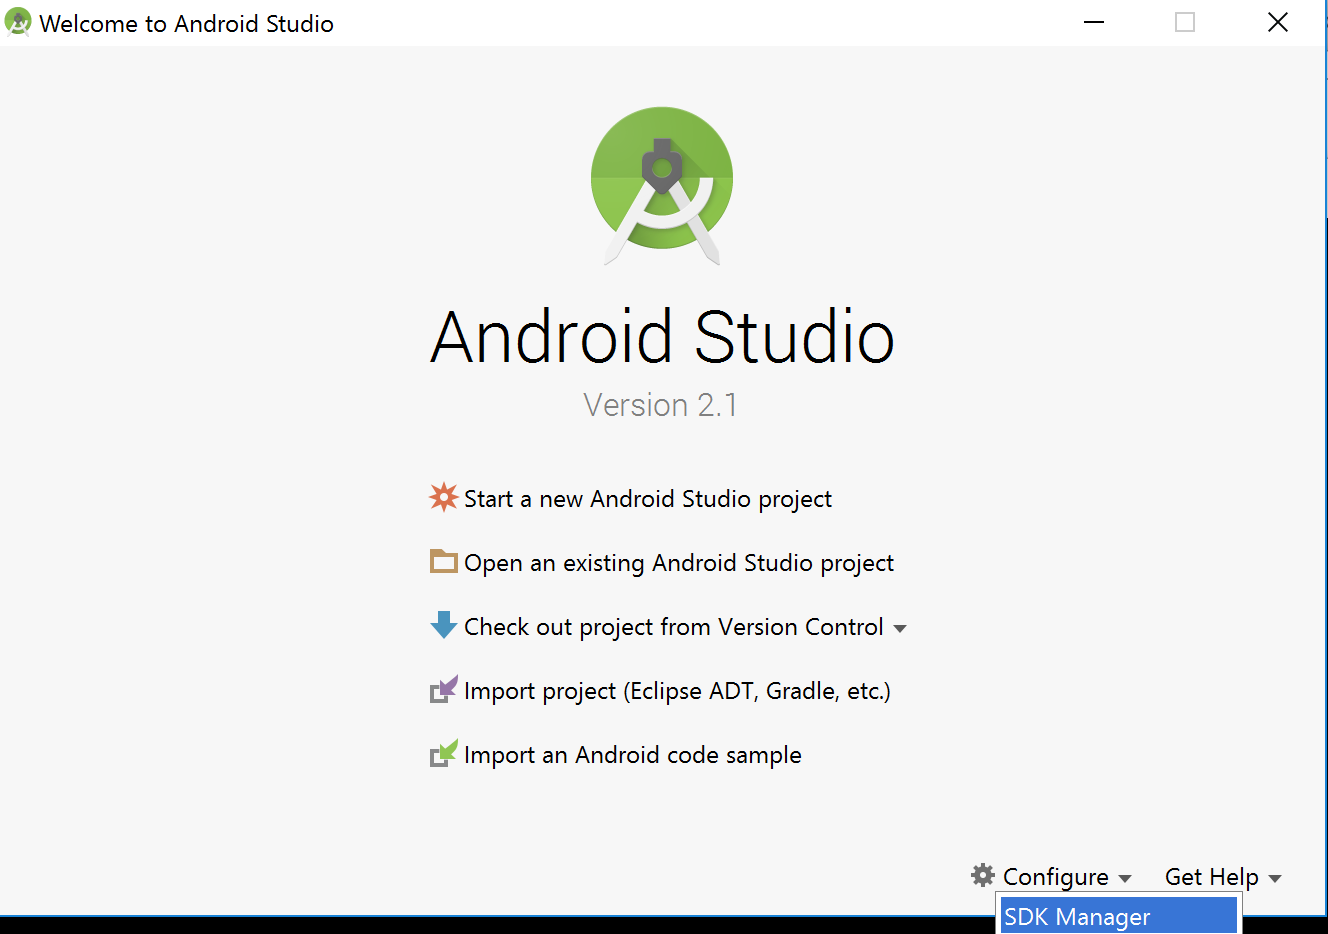Click the blue download arrow for Version Control checkout
This screenshot has height=934, width=1328.
[x=443, y=625]
